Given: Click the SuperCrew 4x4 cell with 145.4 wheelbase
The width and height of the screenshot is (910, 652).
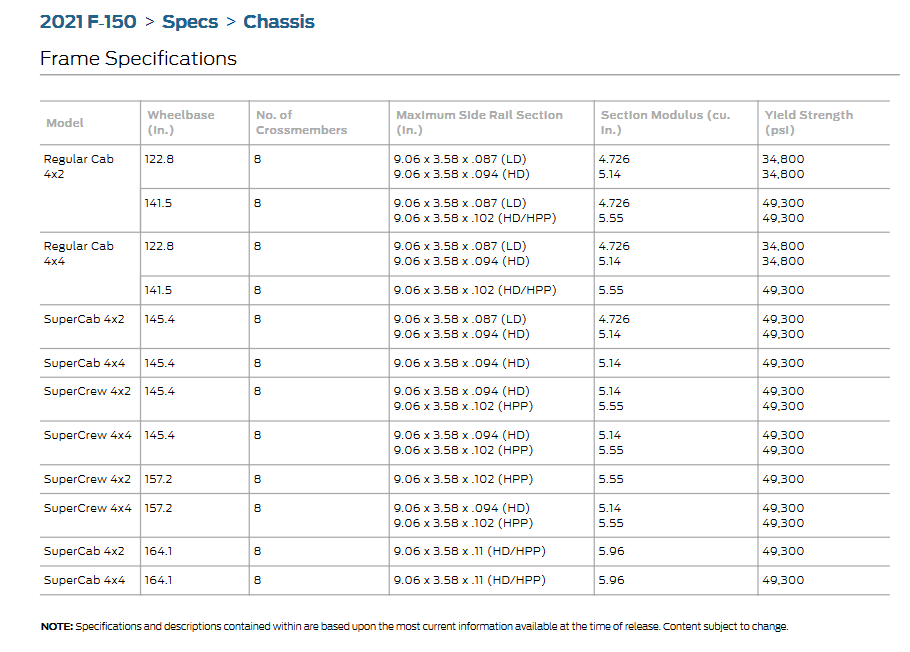Looking at the screenshot, I should pyautogui.click(x=87, y=435).
